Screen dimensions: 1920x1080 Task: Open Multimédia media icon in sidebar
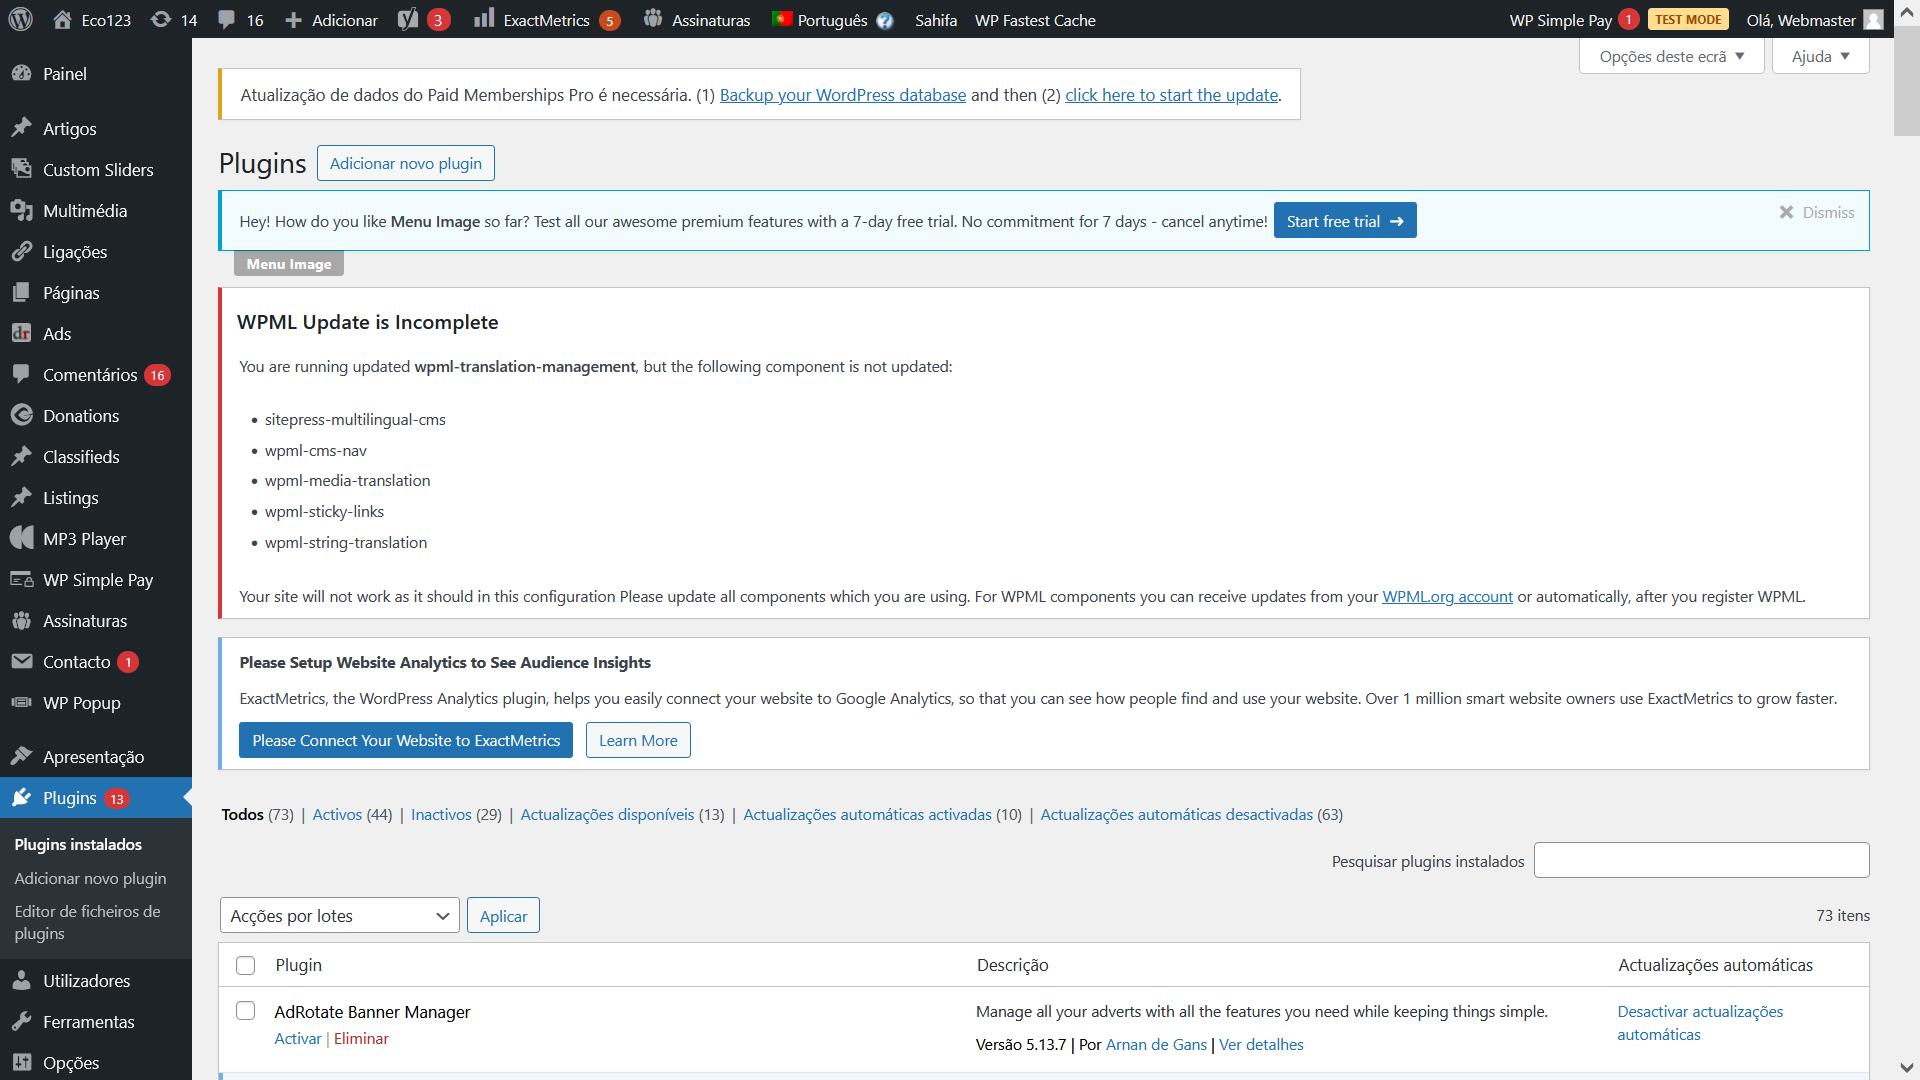click(22, 210)
